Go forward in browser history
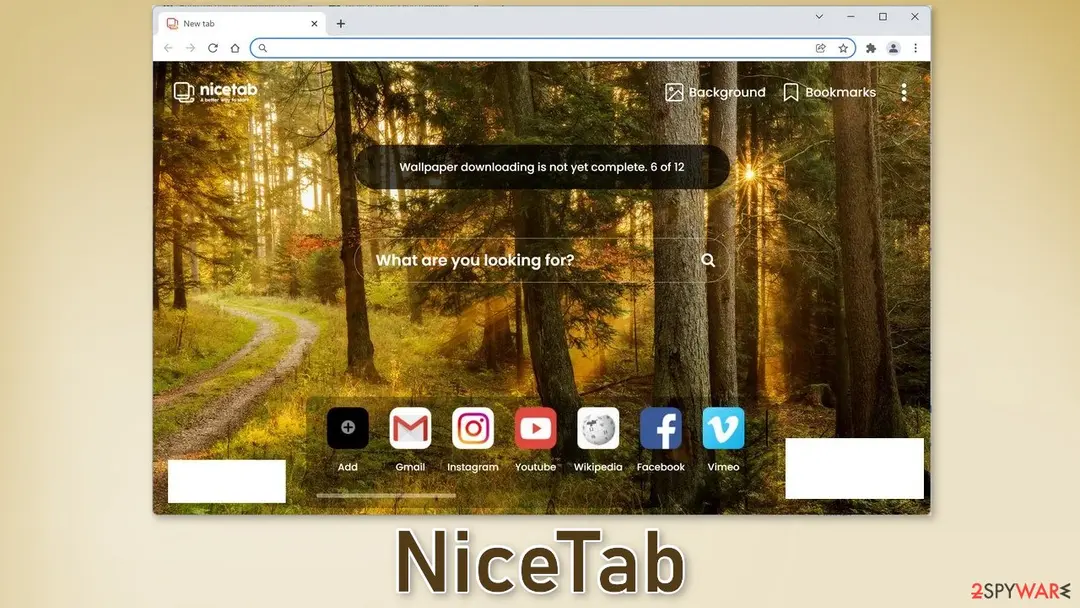This screenshot has height=608, width=1080. point(191,48)
